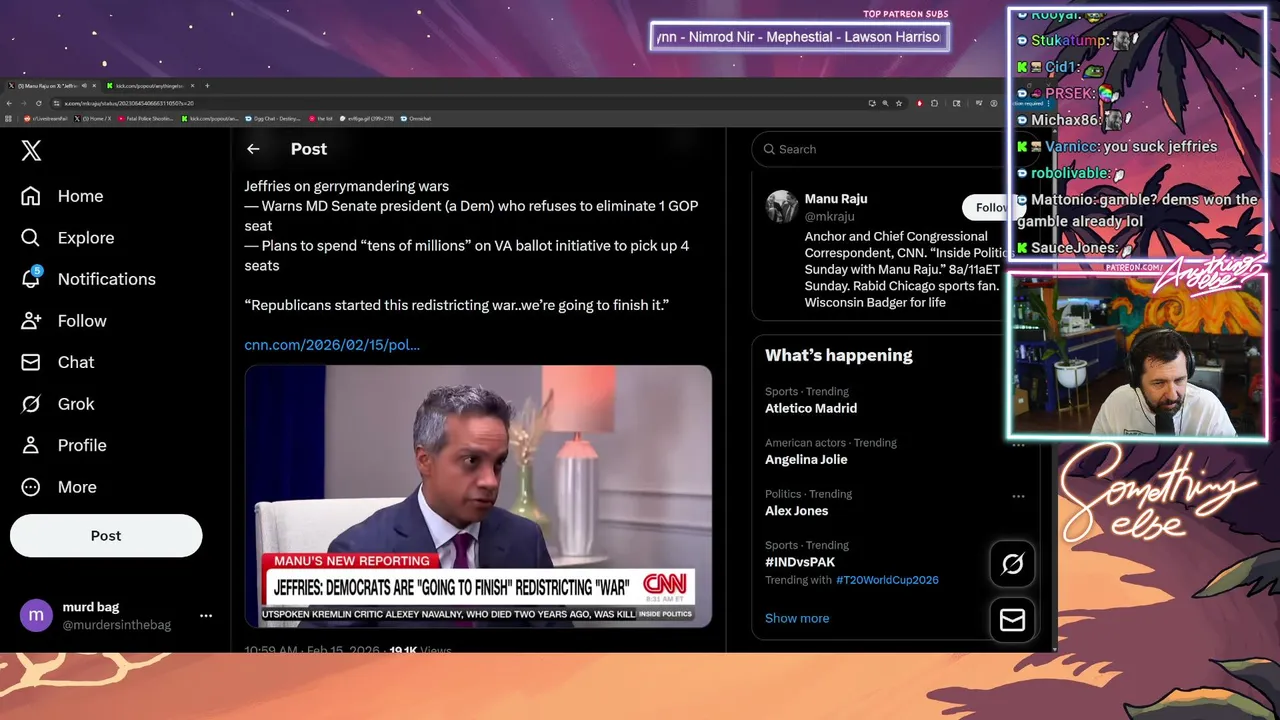The width and height of the screenshot is (1280, 720).
Task: Open the browser profile avatar icon
Action: [x=993, y=103]
